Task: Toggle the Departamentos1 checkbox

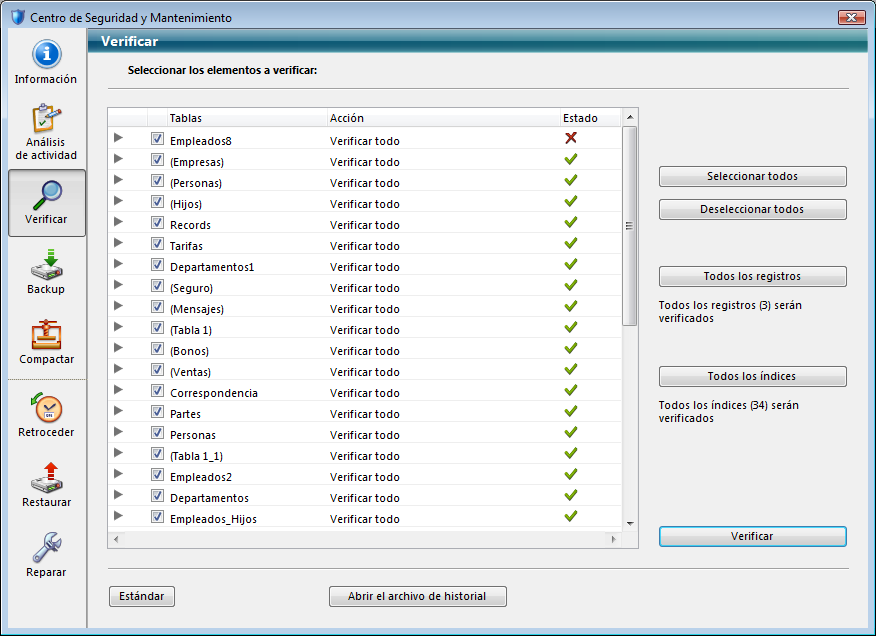Action: pyautogui.click(x=157, y=264)
